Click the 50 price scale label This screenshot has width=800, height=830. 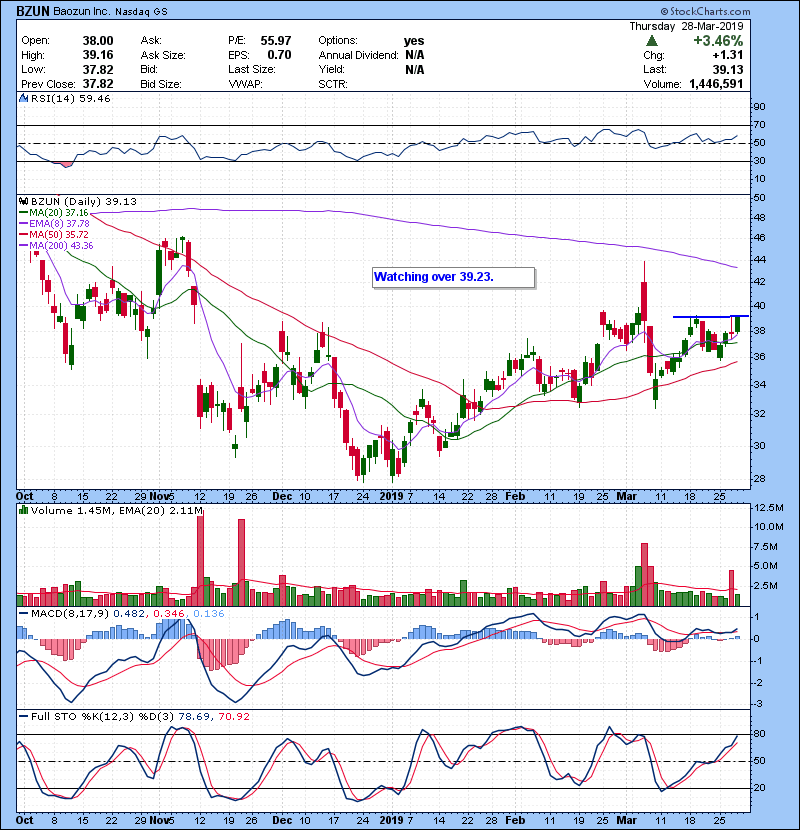[759, 198]
